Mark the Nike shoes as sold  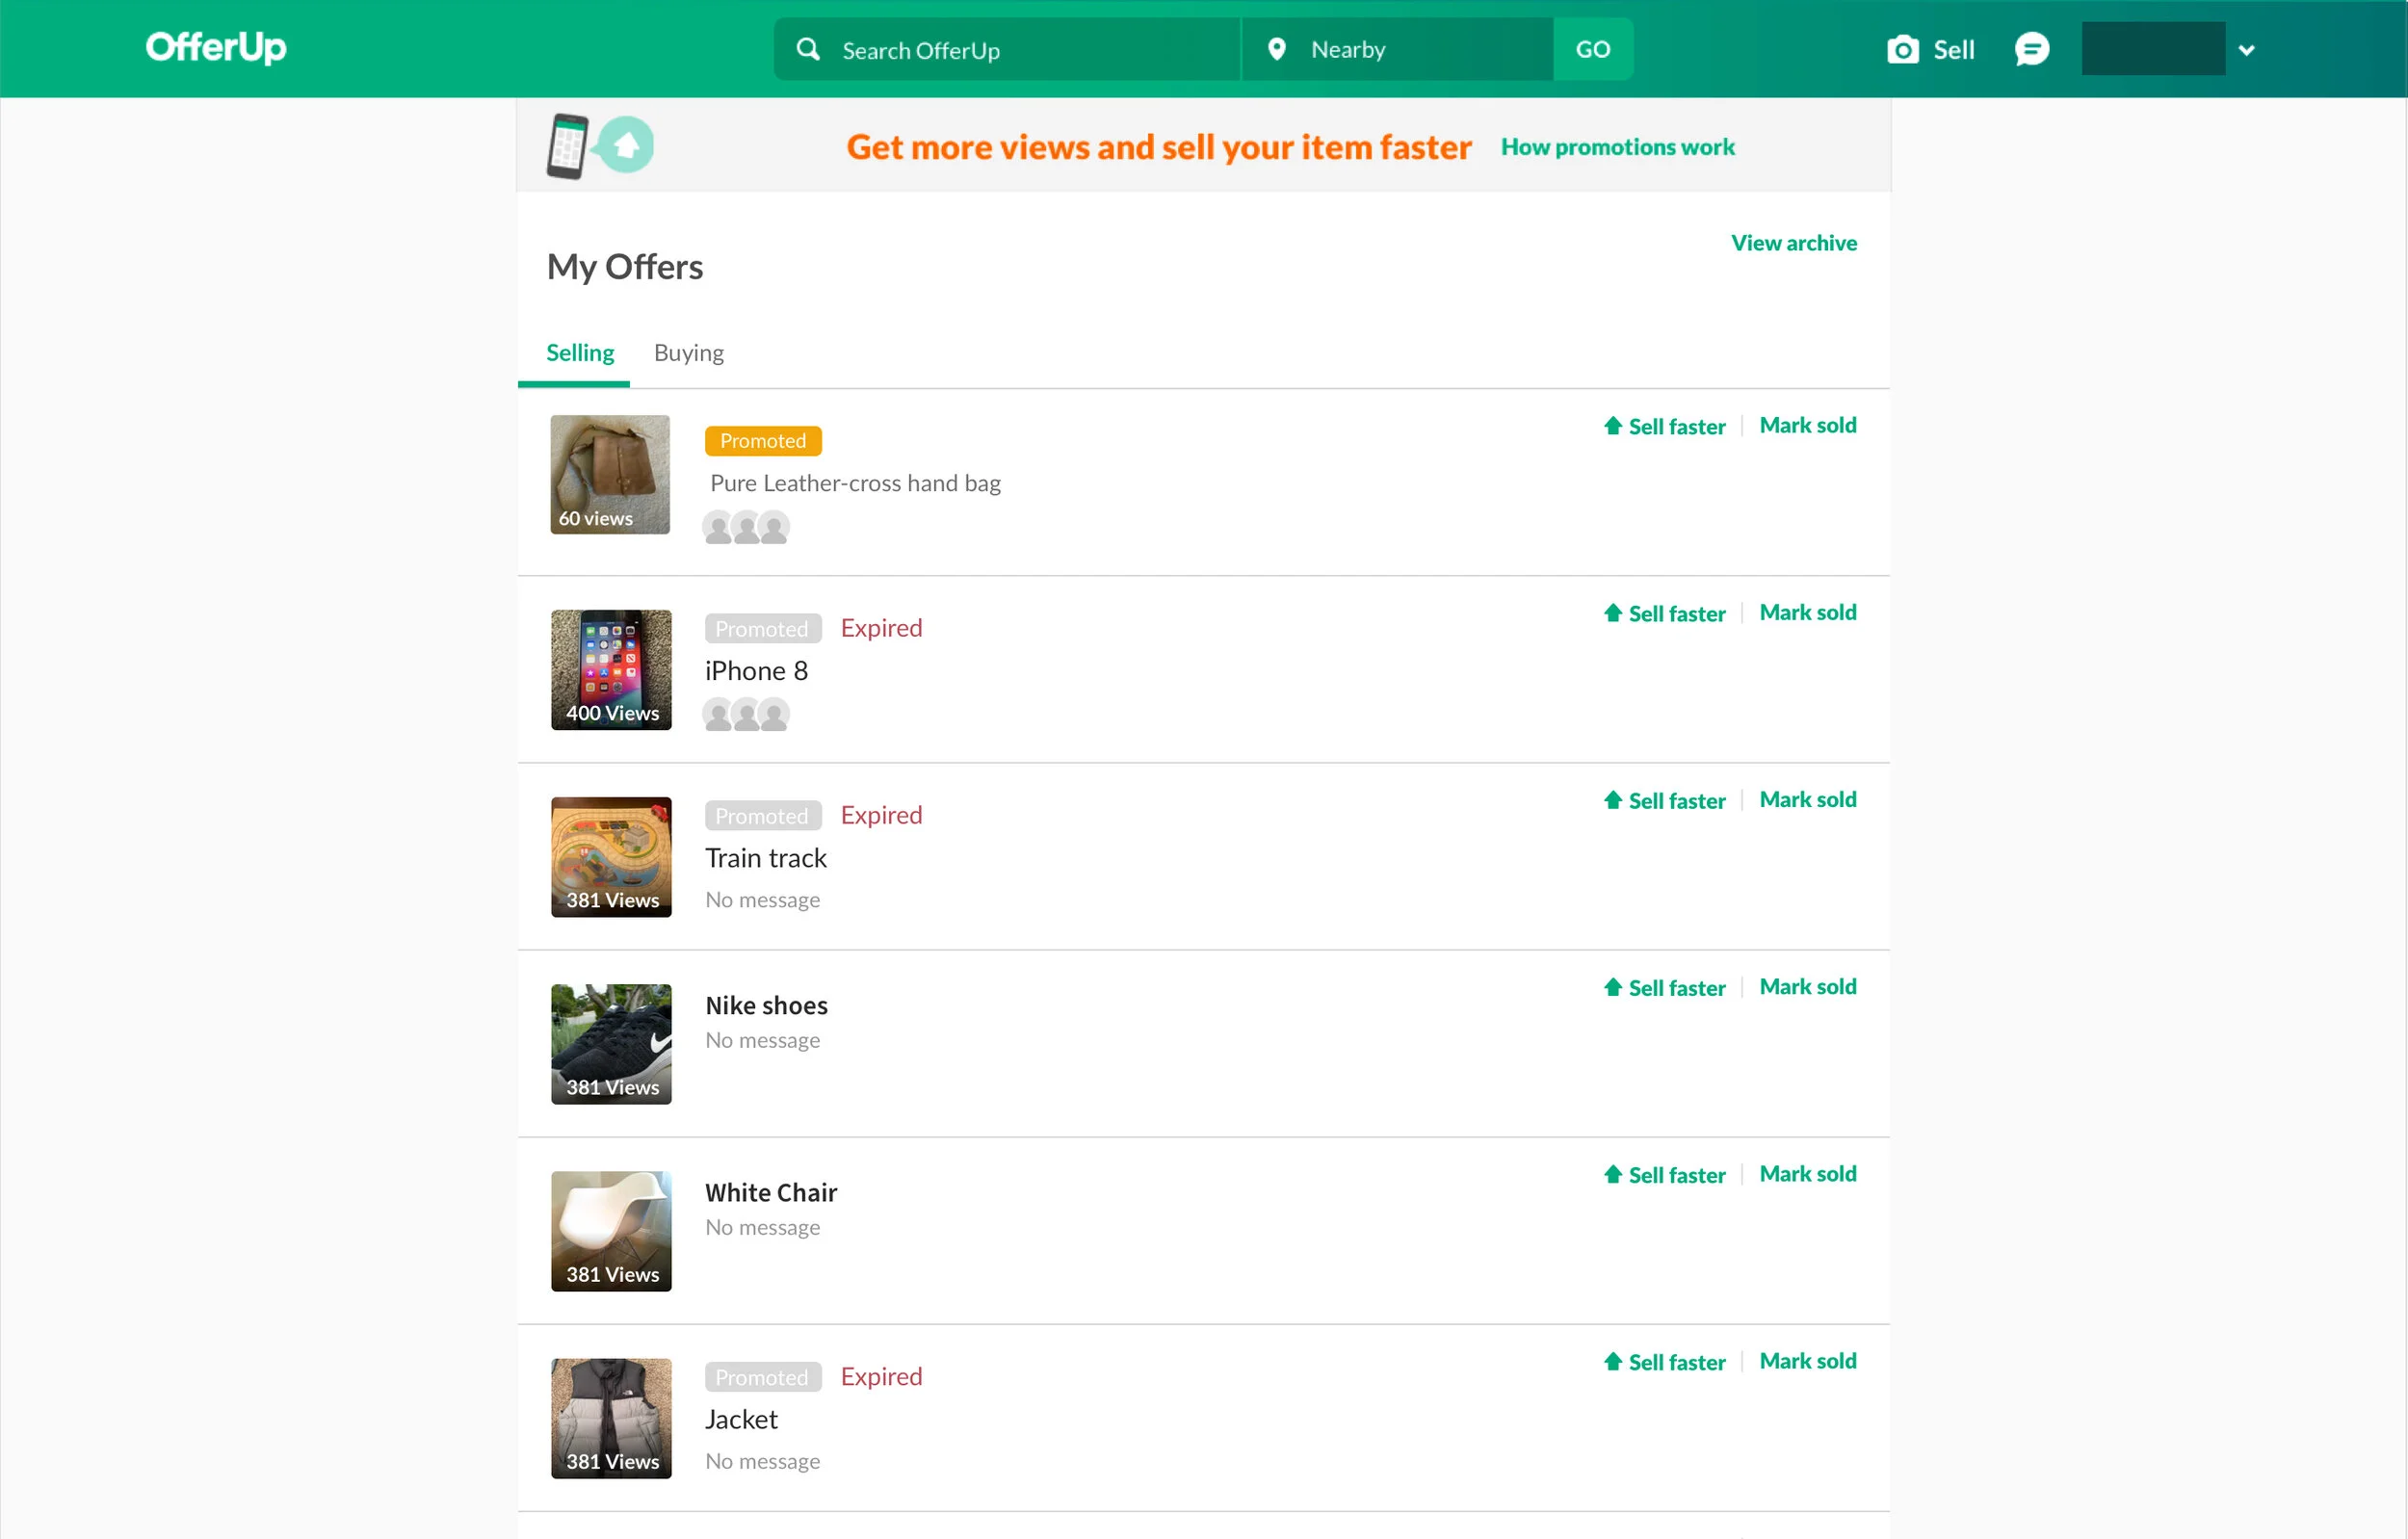click(1806, 986)
